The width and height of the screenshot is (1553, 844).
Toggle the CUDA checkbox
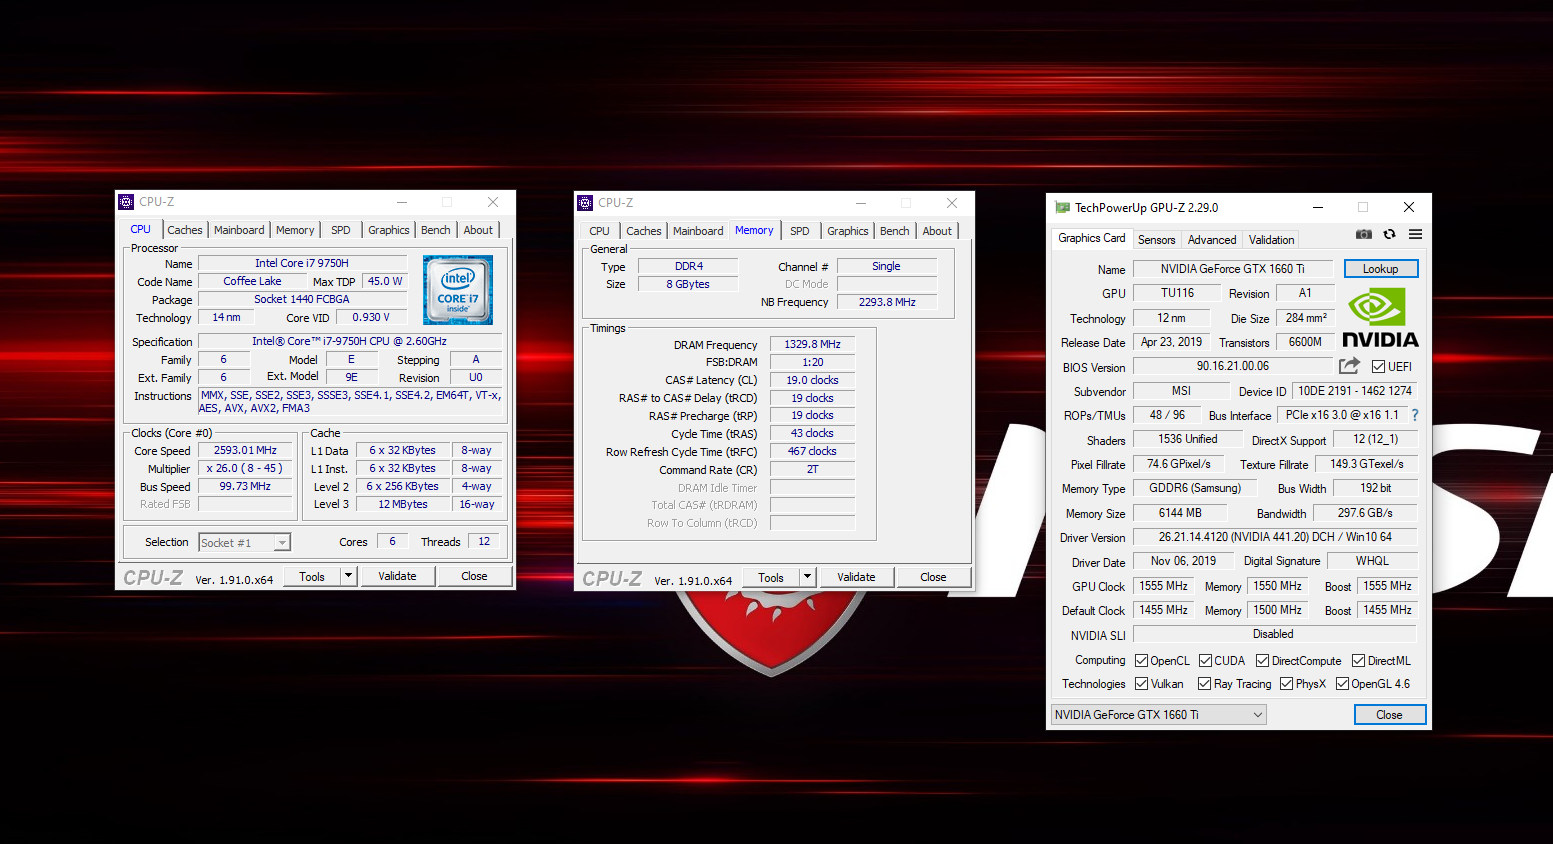point(1206,661)
